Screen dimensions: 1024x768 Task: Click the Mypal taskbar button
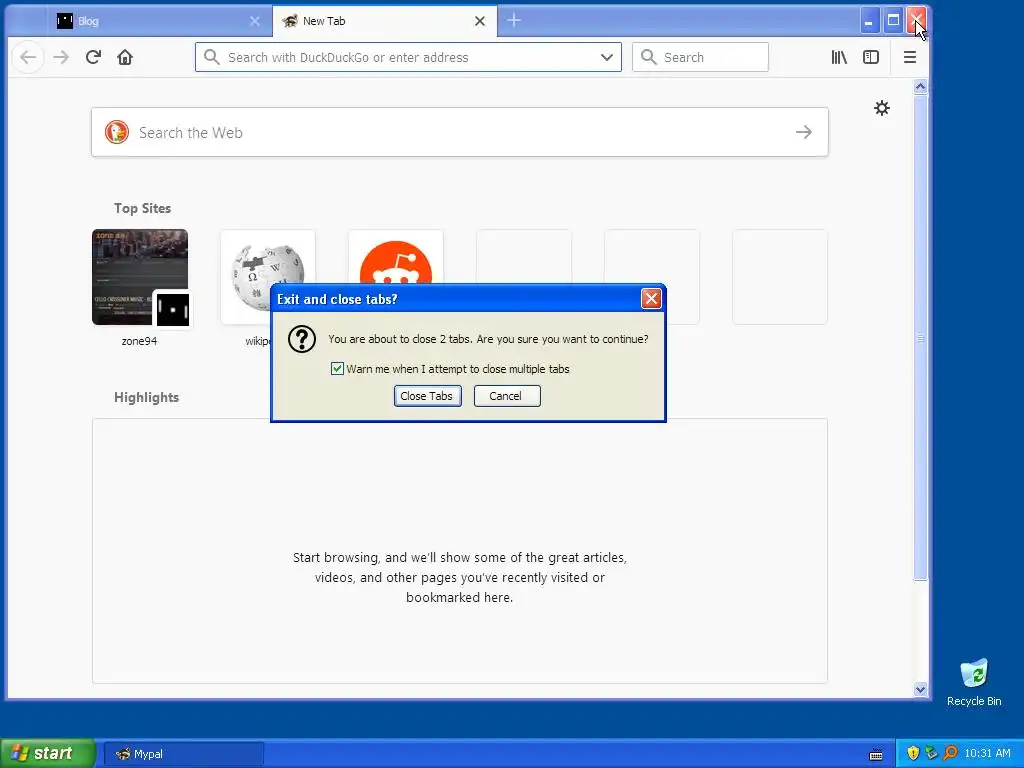(184, 754)
